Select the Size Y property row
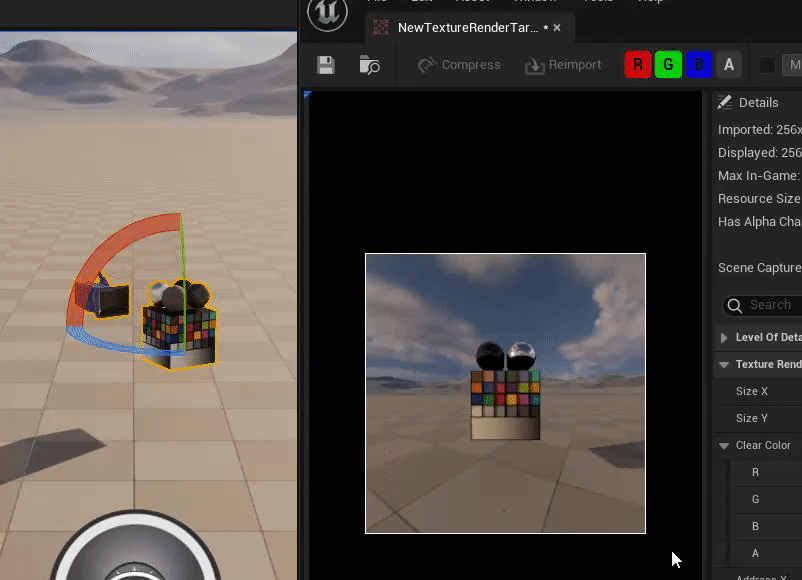The image size is (802, 580). [x=758, y=418]
